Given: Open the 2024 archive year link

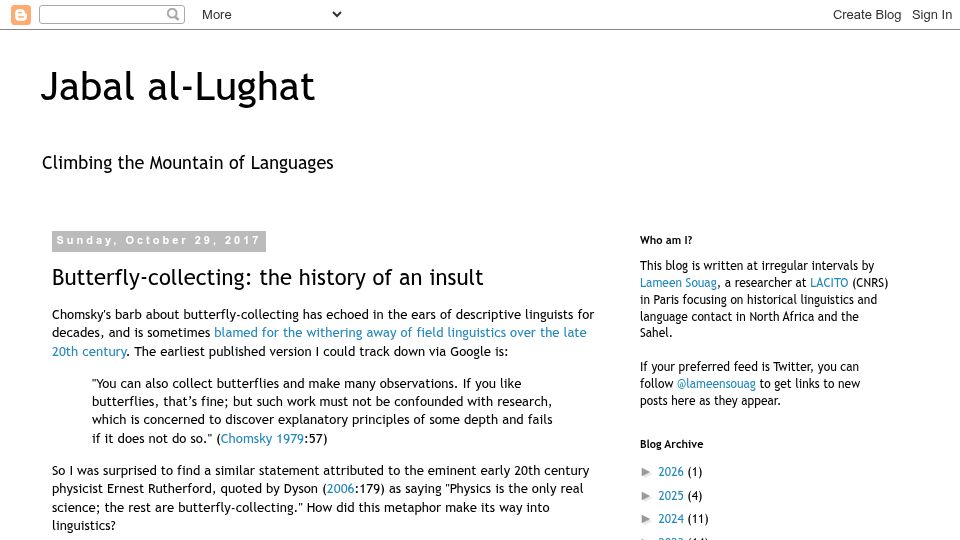Looking at the screenshot, I should point(670,519).
